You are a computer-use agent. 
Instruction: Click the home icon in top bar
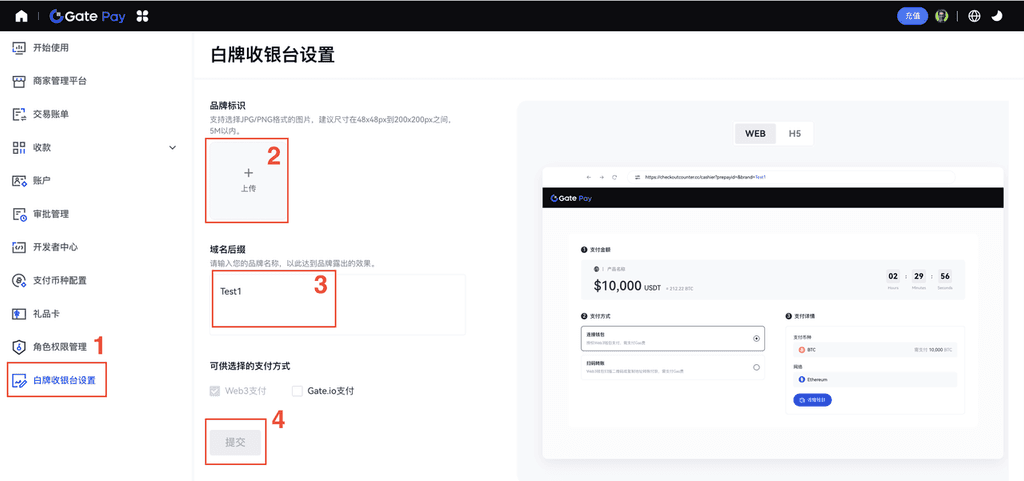pos(21,16)
